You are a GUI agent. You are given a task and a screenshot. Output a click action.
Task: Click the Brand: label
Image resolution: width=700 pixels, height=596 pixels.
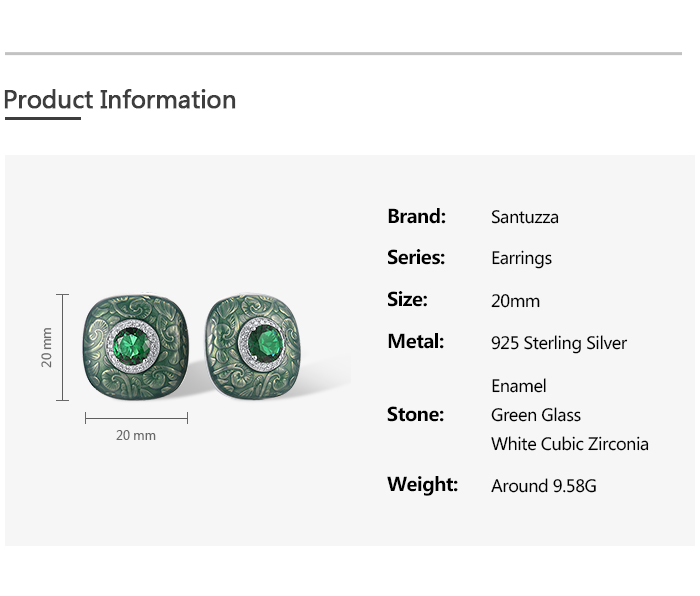coord(416,216)
